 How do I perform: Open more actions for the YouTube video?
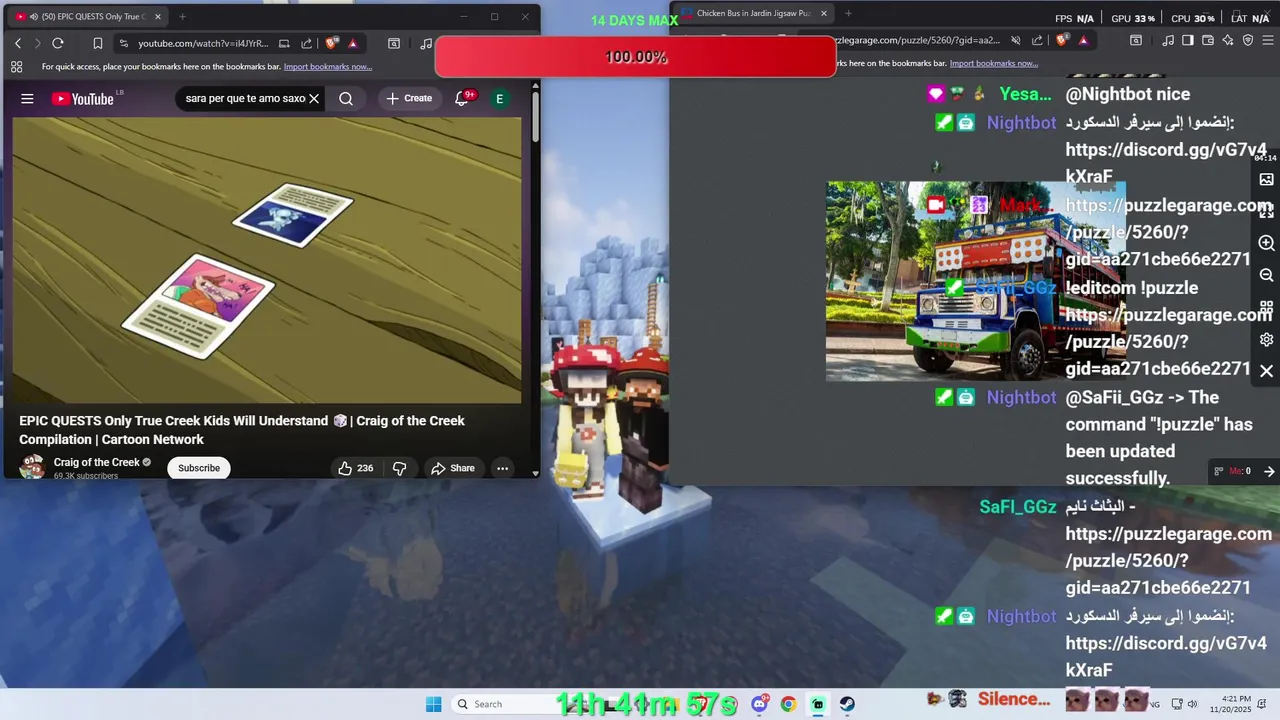coord(502,468)
